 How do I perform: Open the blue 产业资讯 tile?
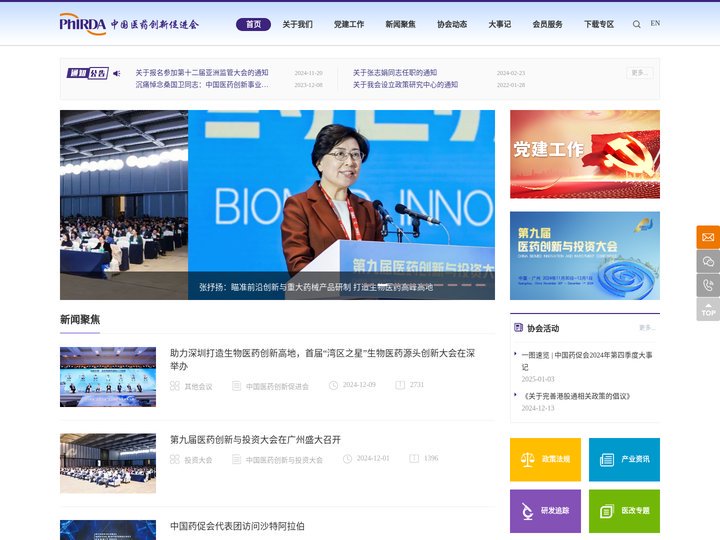(624, 459)
